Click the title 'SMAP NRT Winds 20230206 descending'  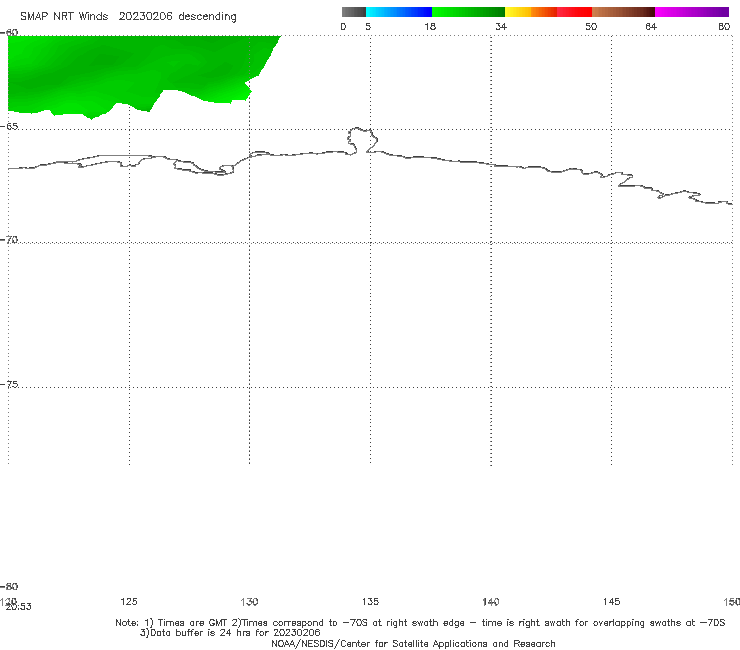128,17
